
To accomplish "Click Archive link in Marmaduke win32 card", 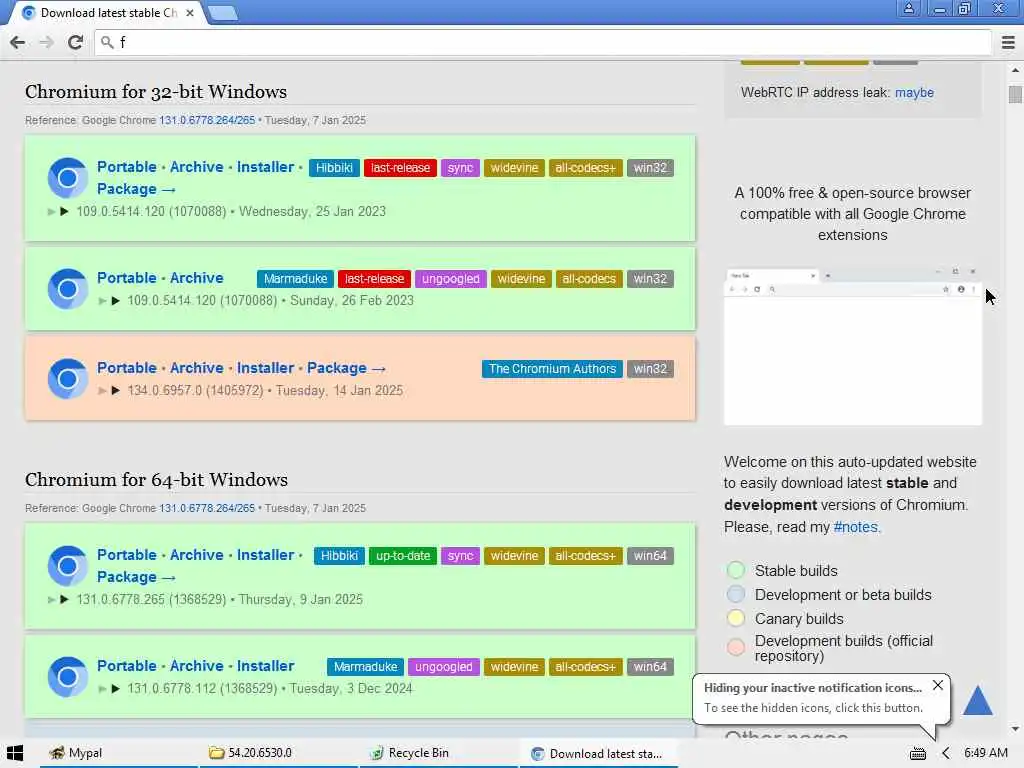I will (x=197, y=278).
